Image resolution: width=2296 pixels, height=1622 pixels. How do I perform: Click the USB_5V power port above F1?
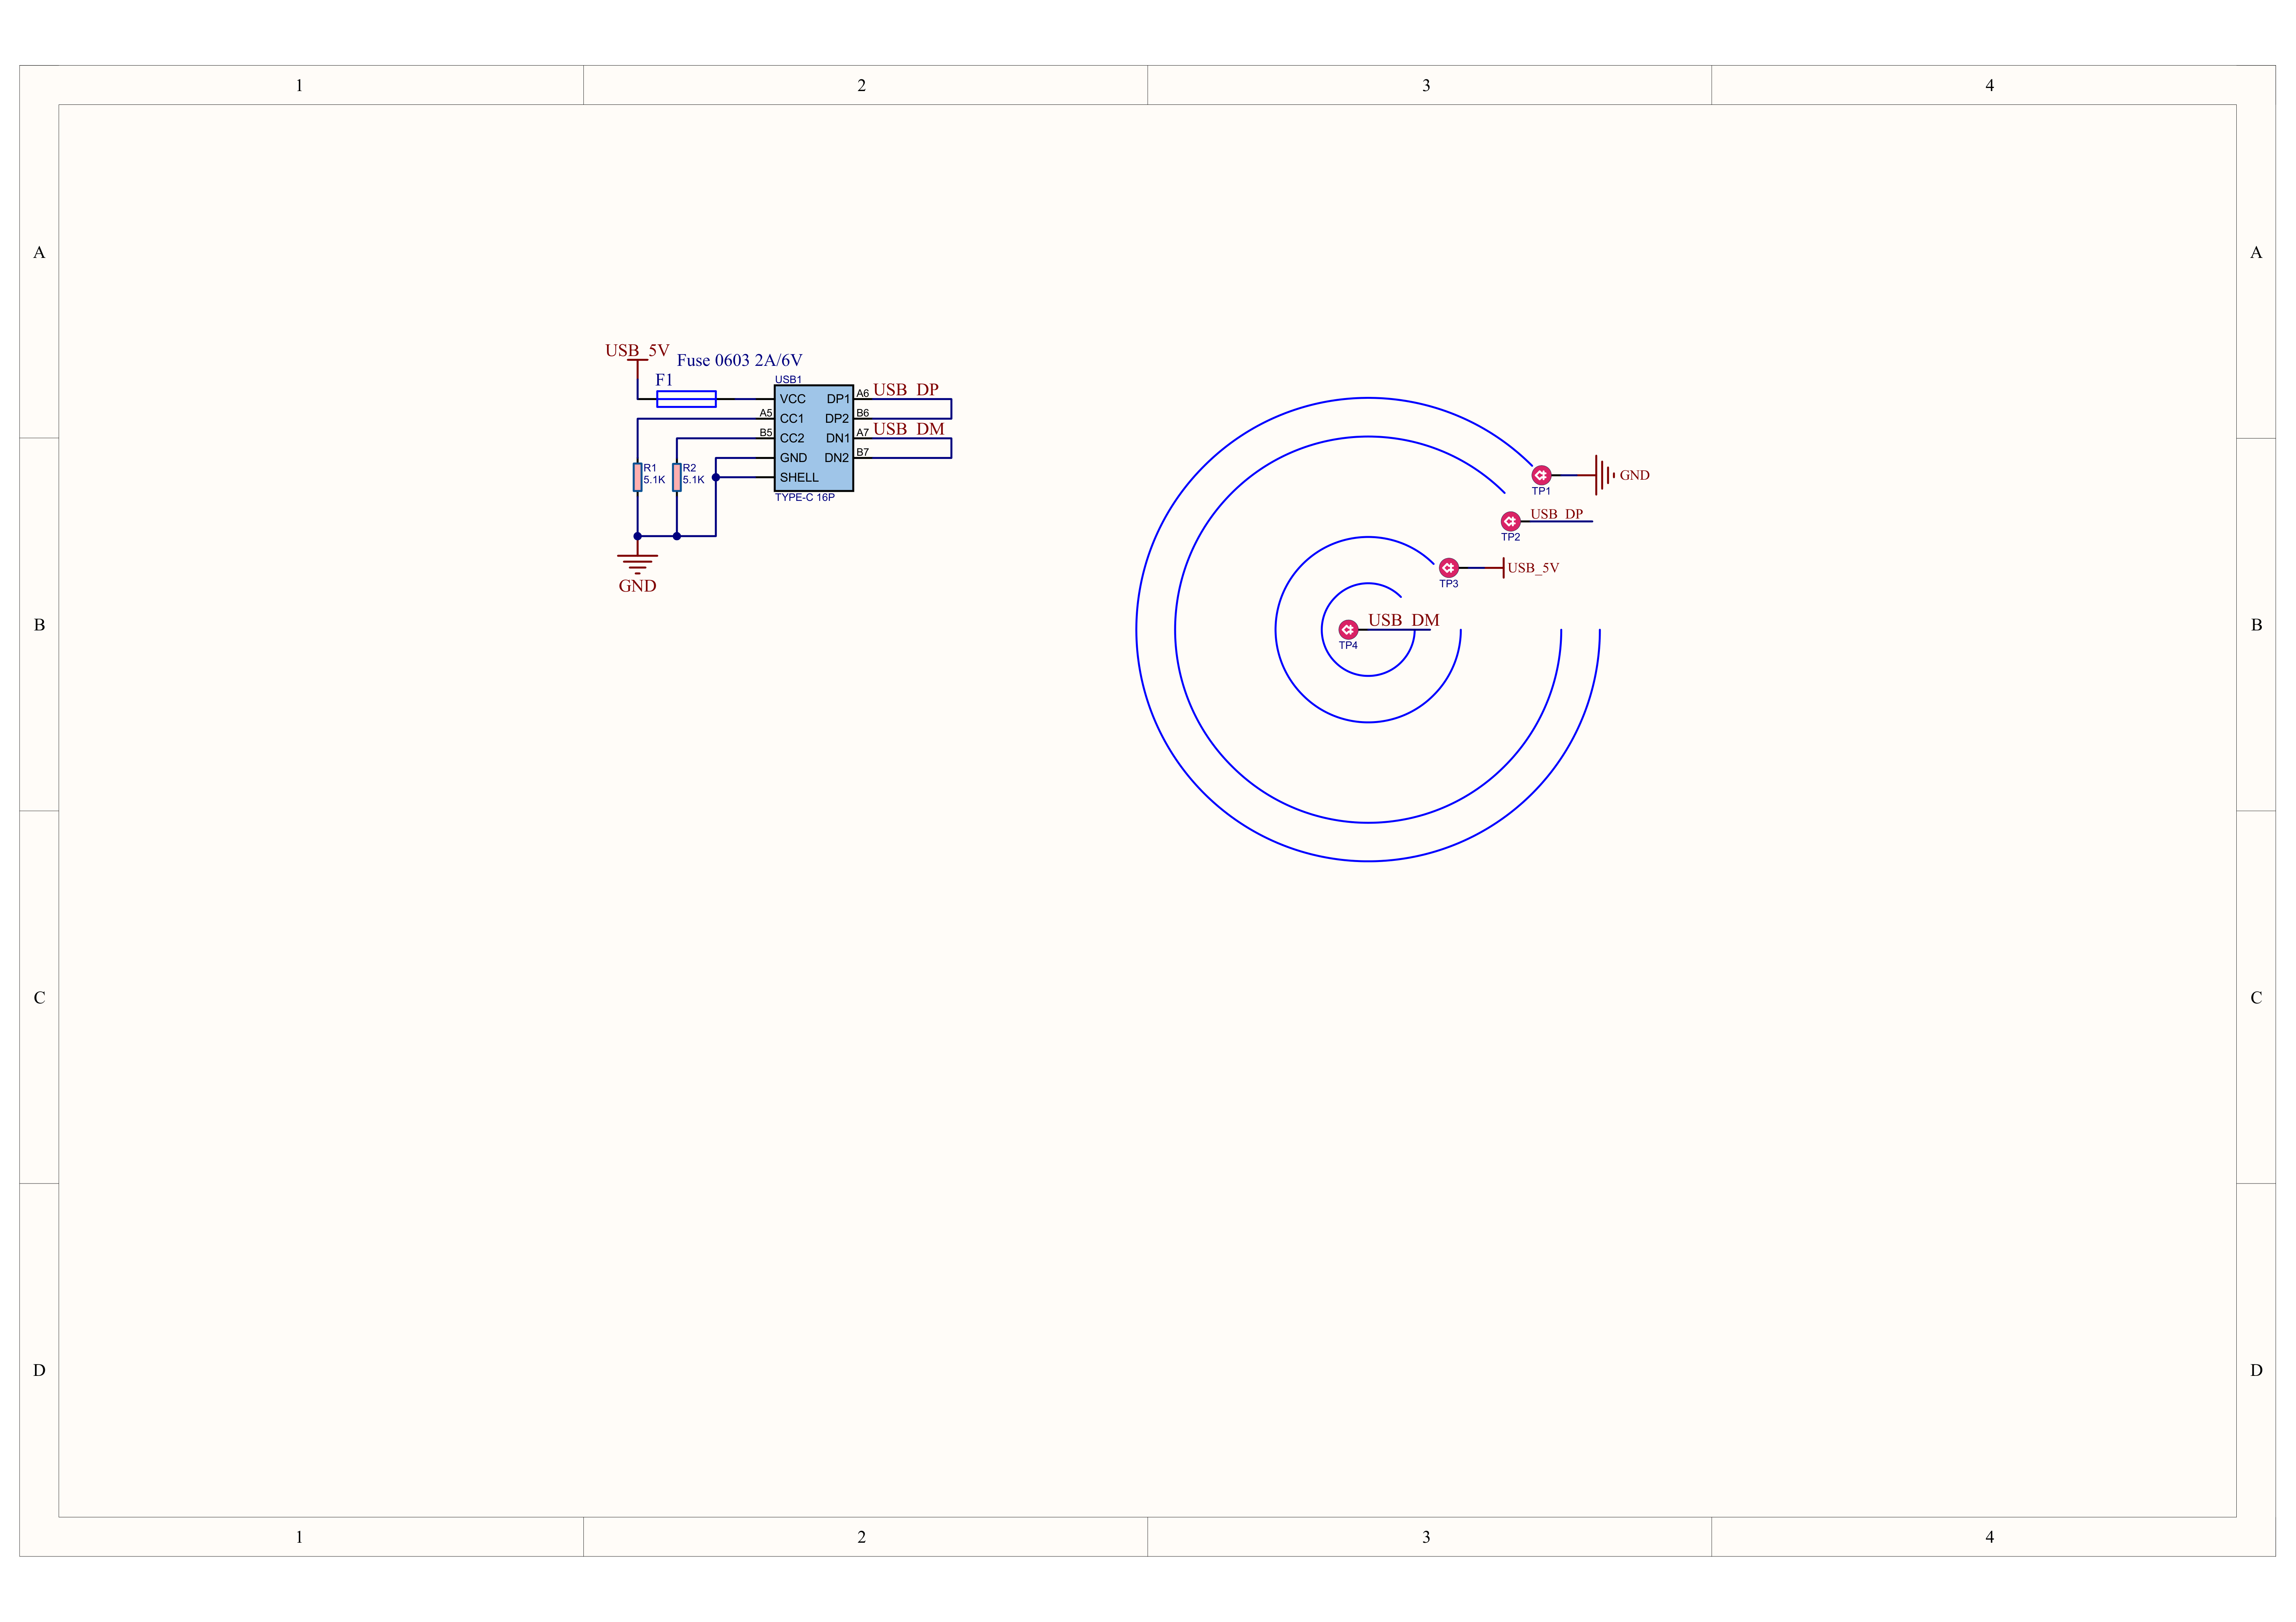coord(637,351)
